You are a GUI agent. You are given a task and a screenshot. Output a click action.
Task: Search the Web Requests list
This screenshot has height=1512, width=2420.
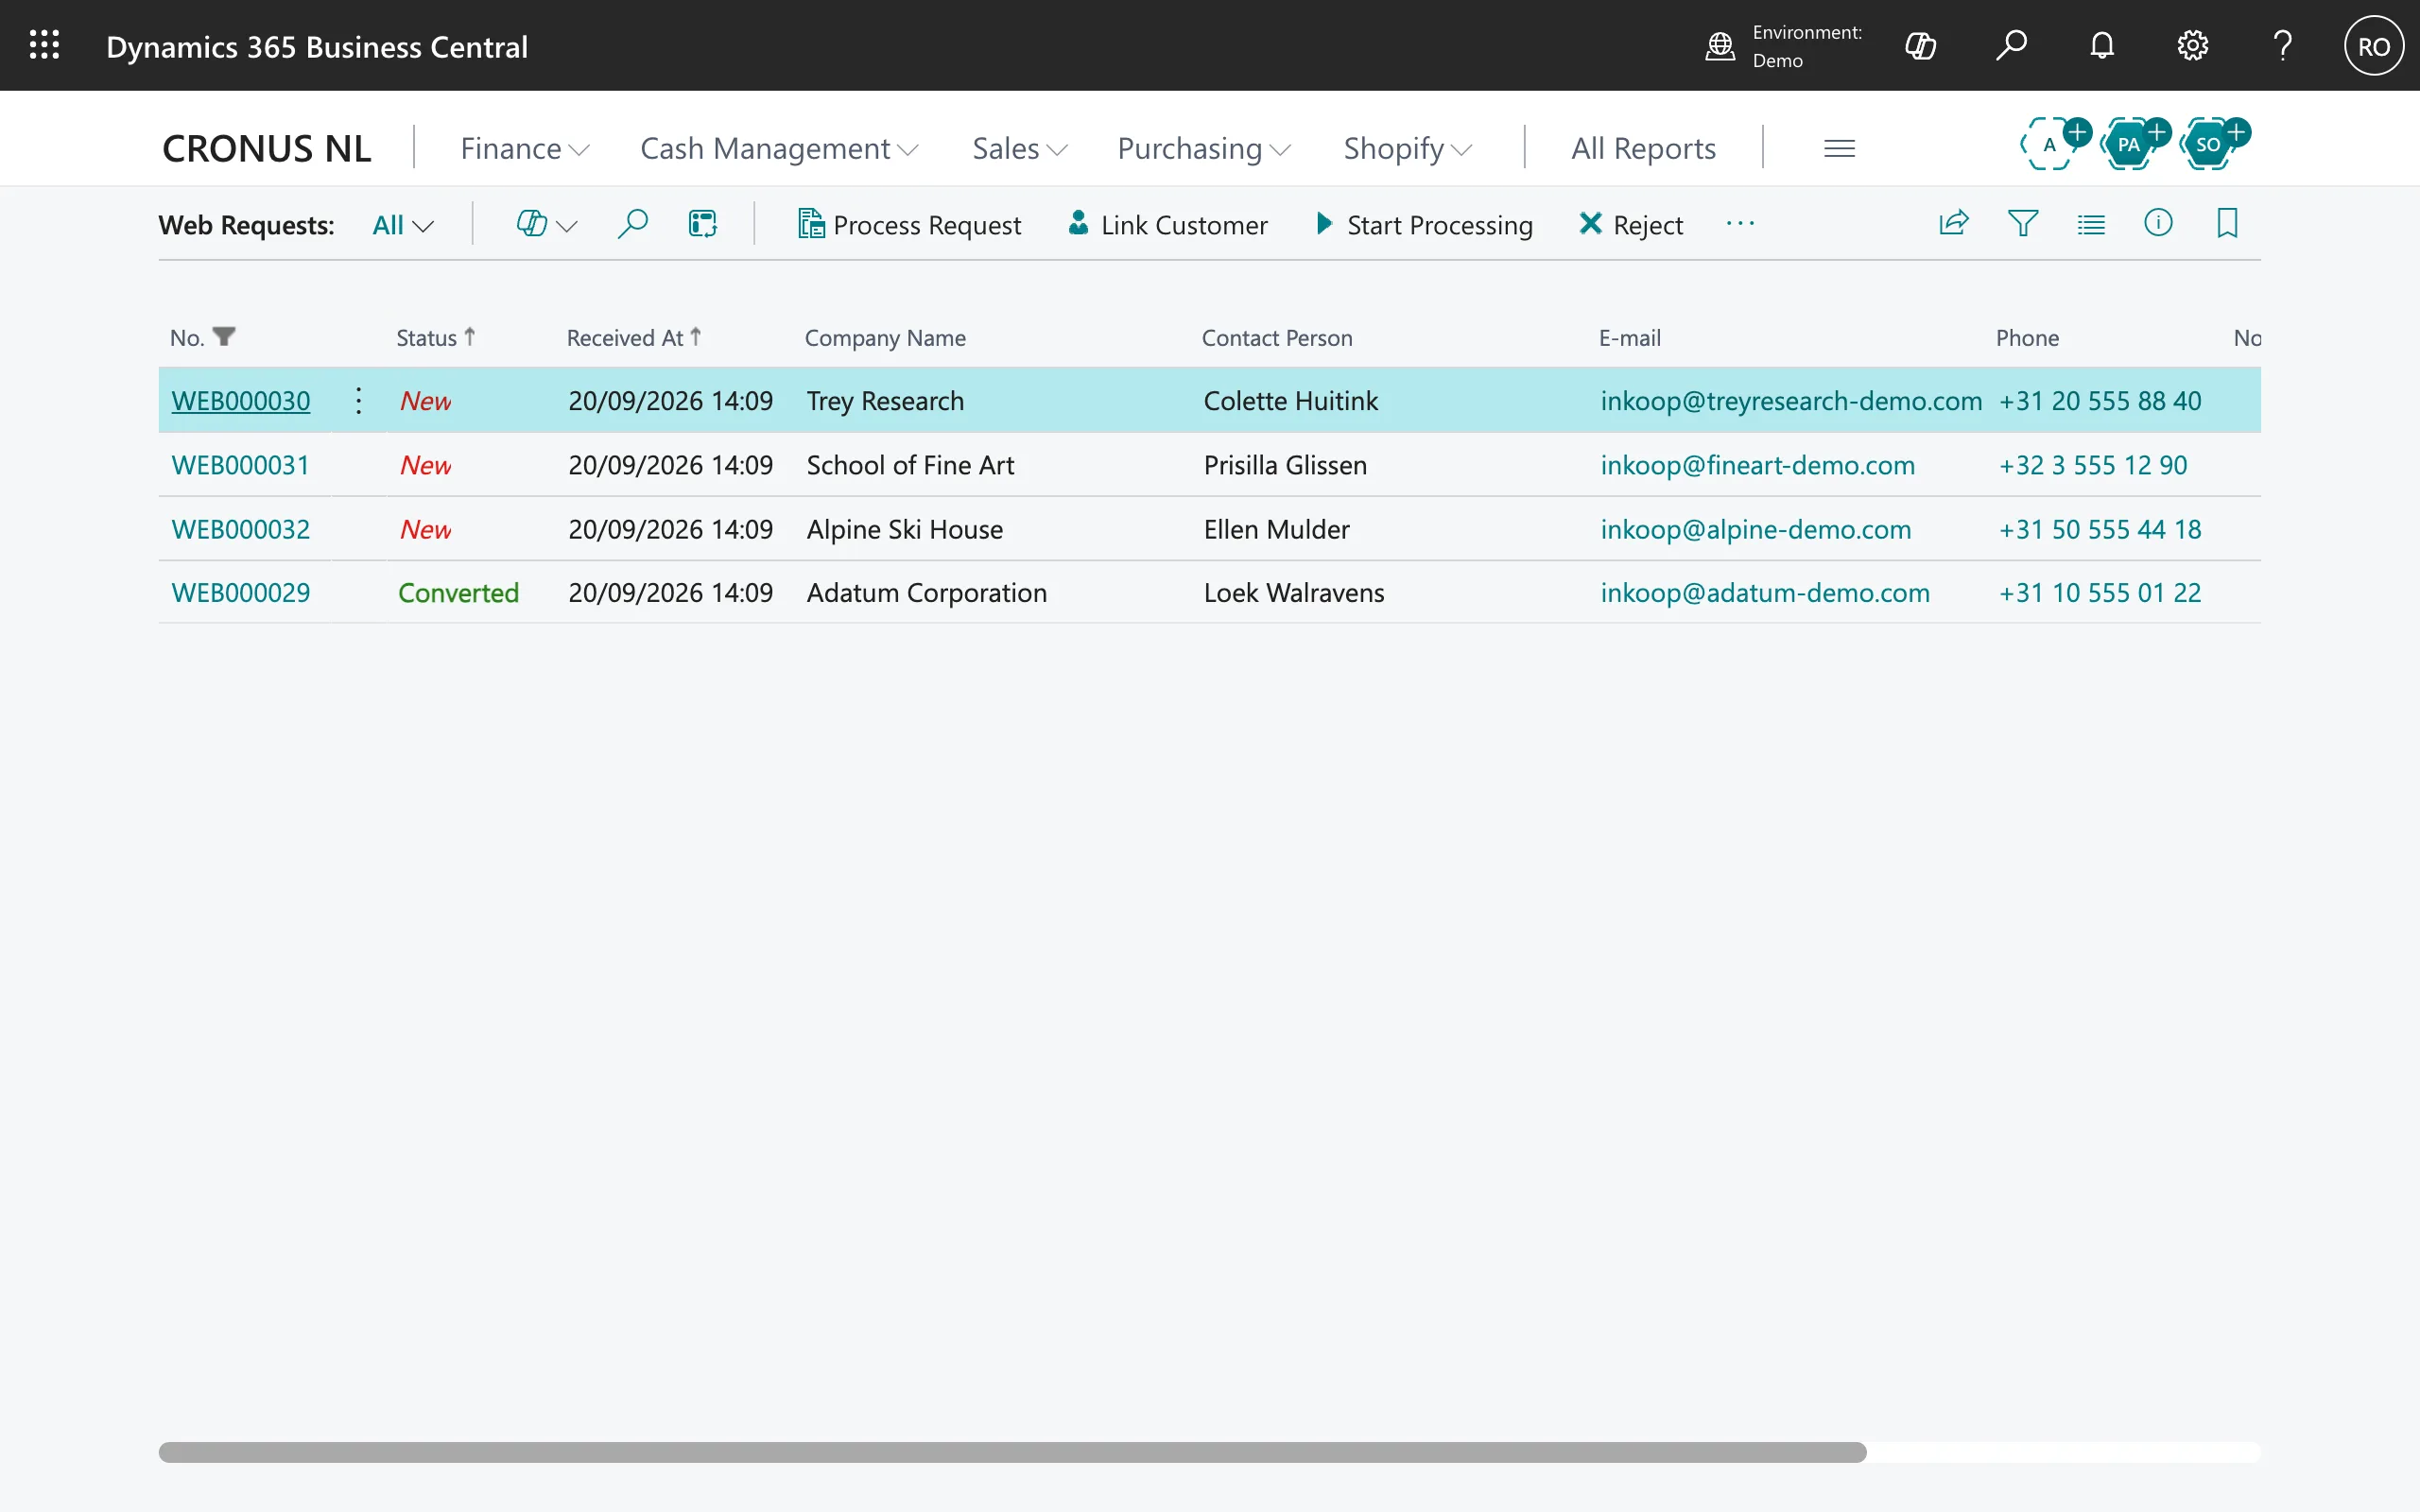633,224
